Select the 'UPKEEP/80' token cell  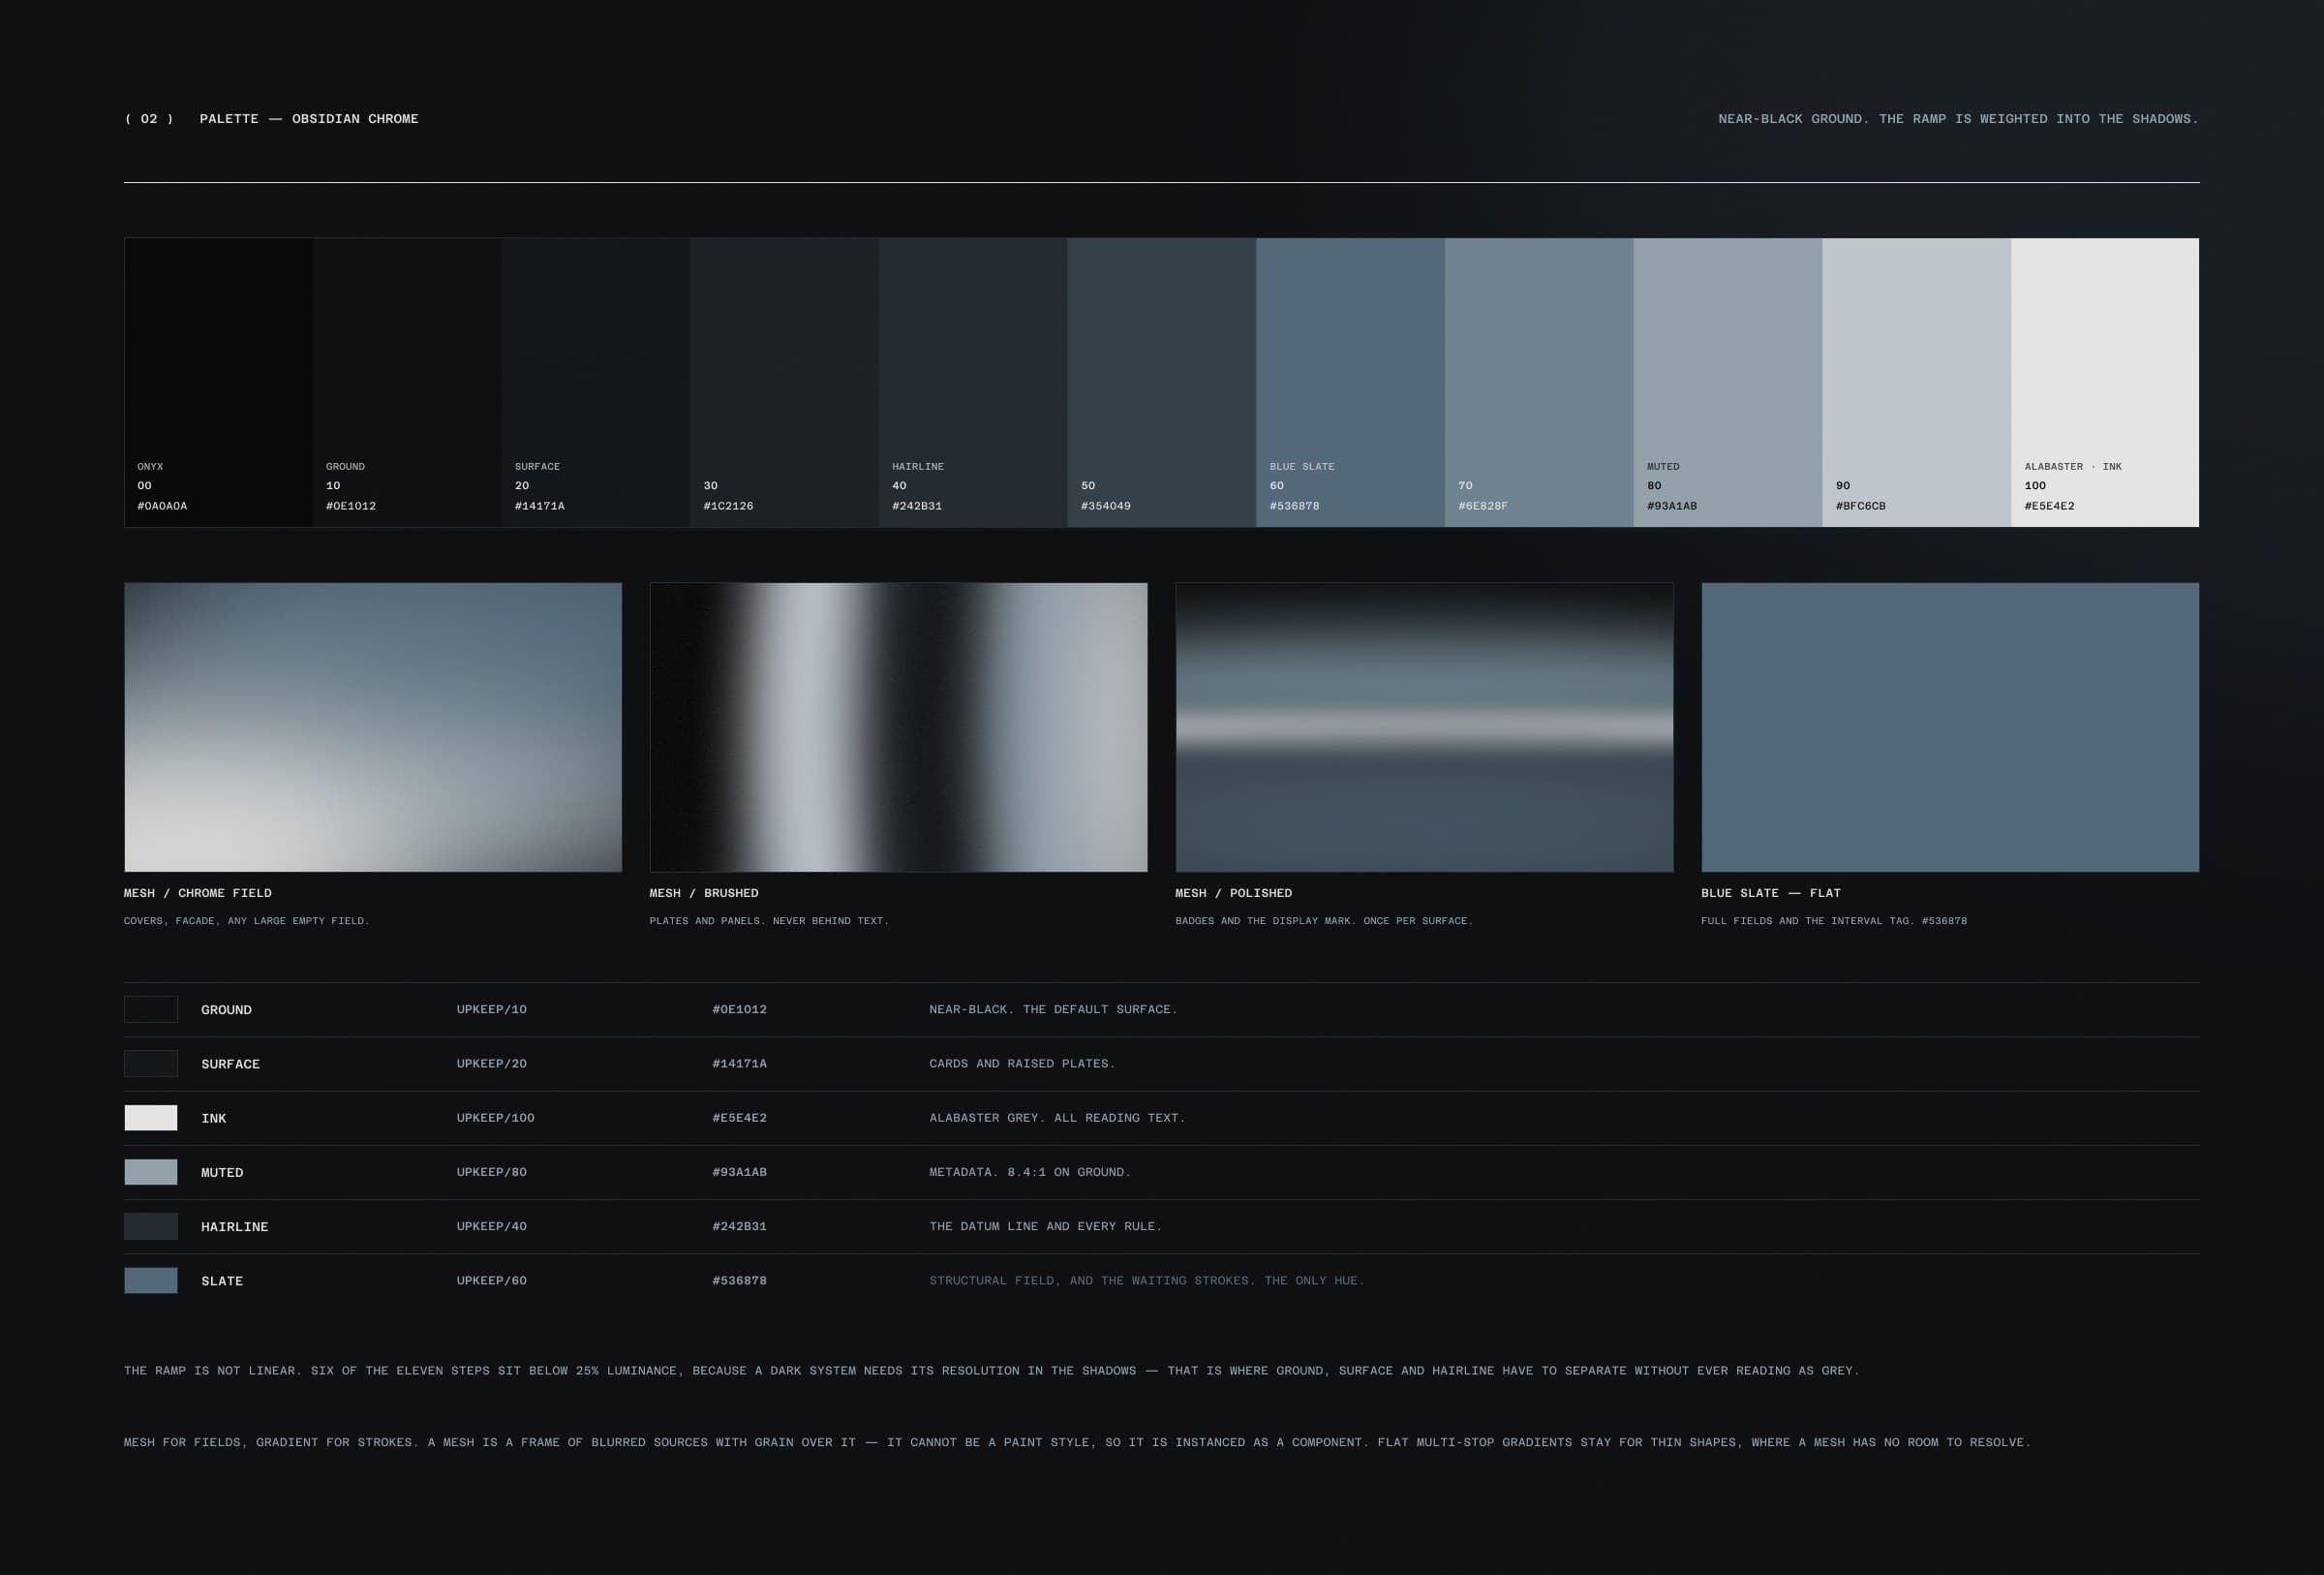pos(492,1172)
